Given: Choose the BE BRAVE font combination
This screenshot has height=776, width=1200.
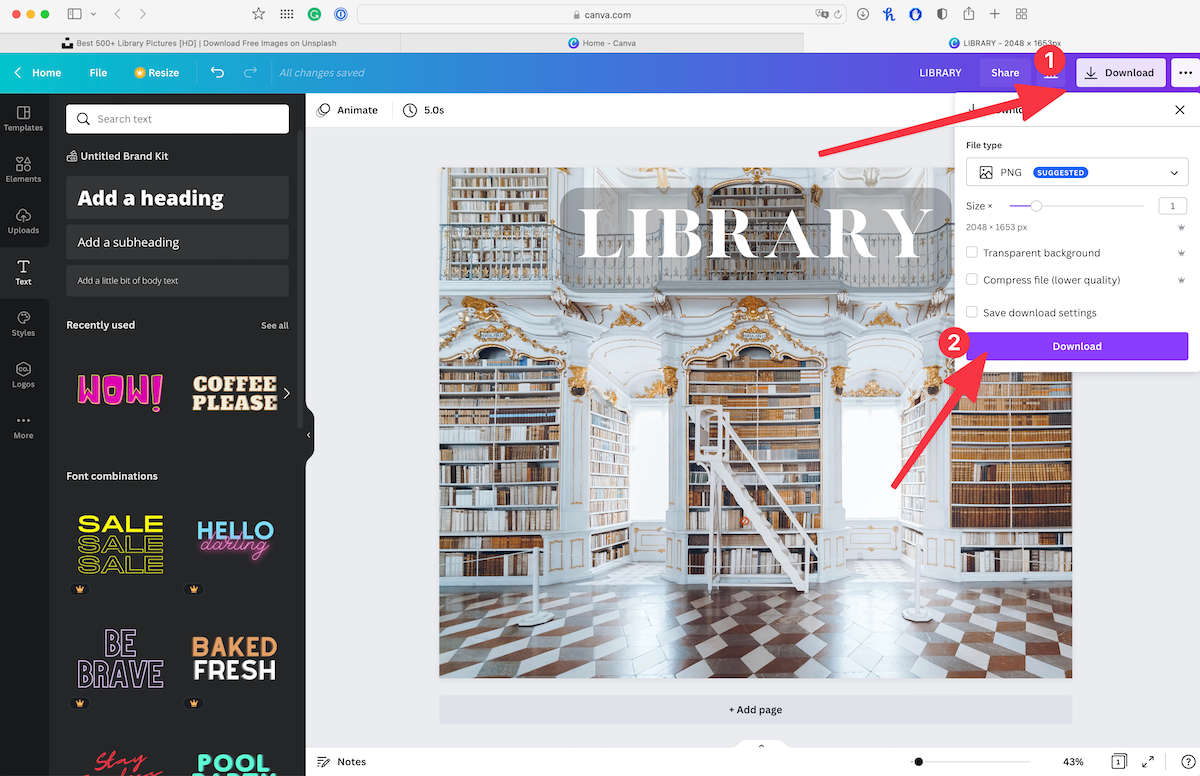Looking at the screenshot, I should 120,658.
